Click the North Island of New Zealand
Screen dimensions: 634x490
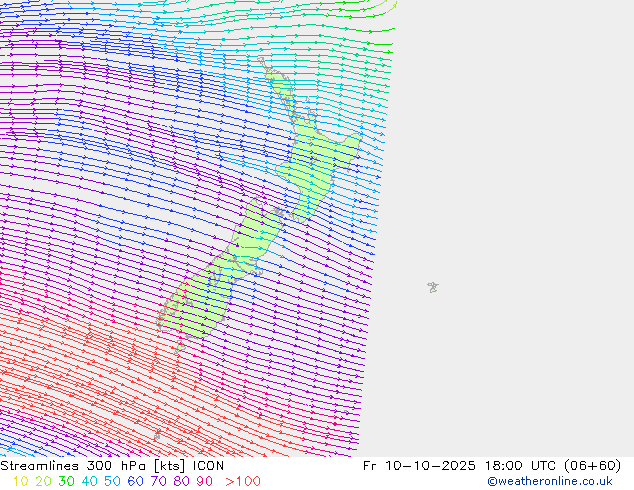pyautogui.click(x=313, y=162)
